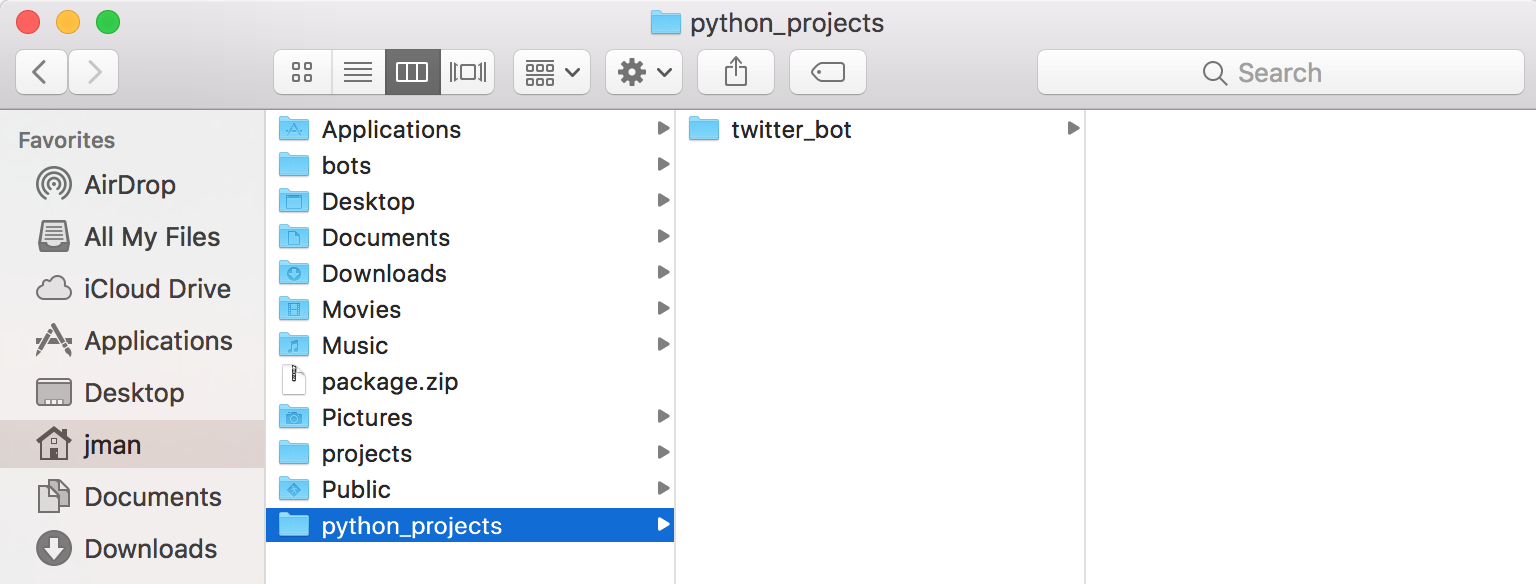Image resolution: width=1536 pixels, height=584 pixels.
Task: Open the item arrangement dropdown
Action: coord(552,72)
